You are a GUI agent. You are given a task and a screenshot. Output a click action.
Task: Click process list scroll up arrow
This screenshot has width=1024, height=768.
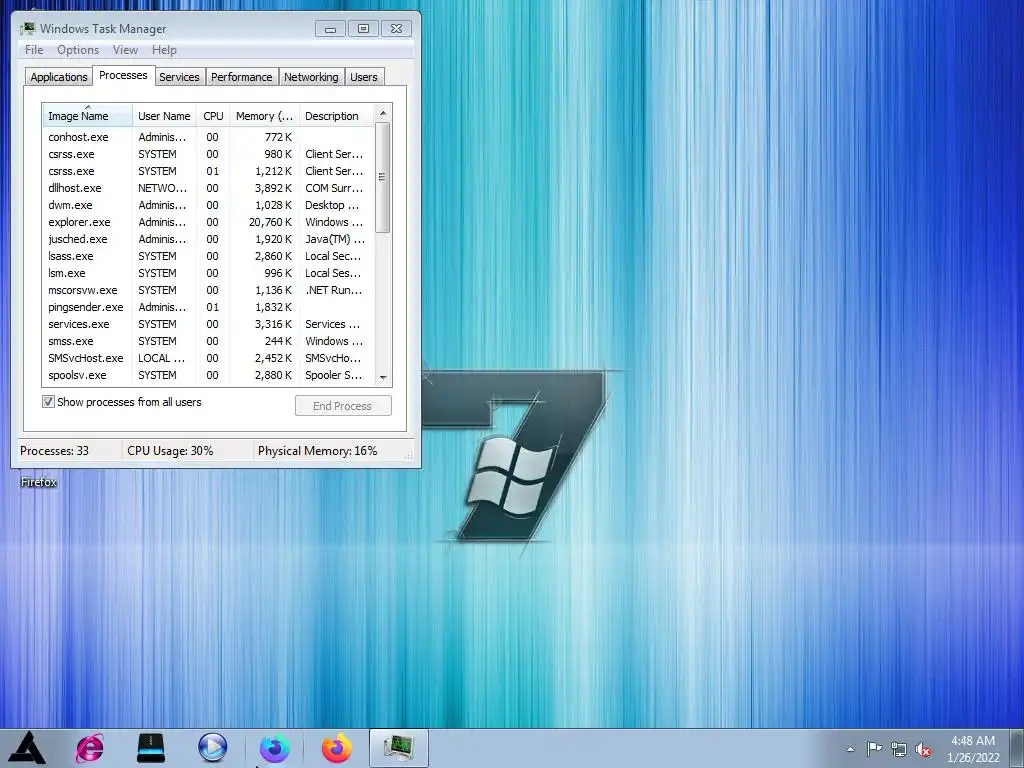coord(383,113)
